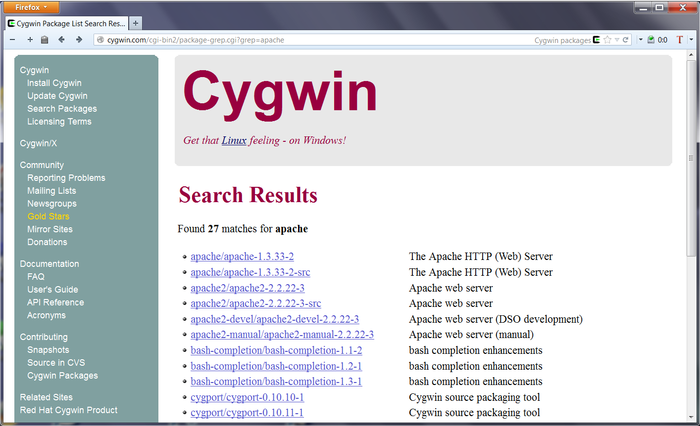Viewport: 700px width, 426px height.
Task: Open apache/apache-1.3.33-2 package link
Action: point(242,256)
